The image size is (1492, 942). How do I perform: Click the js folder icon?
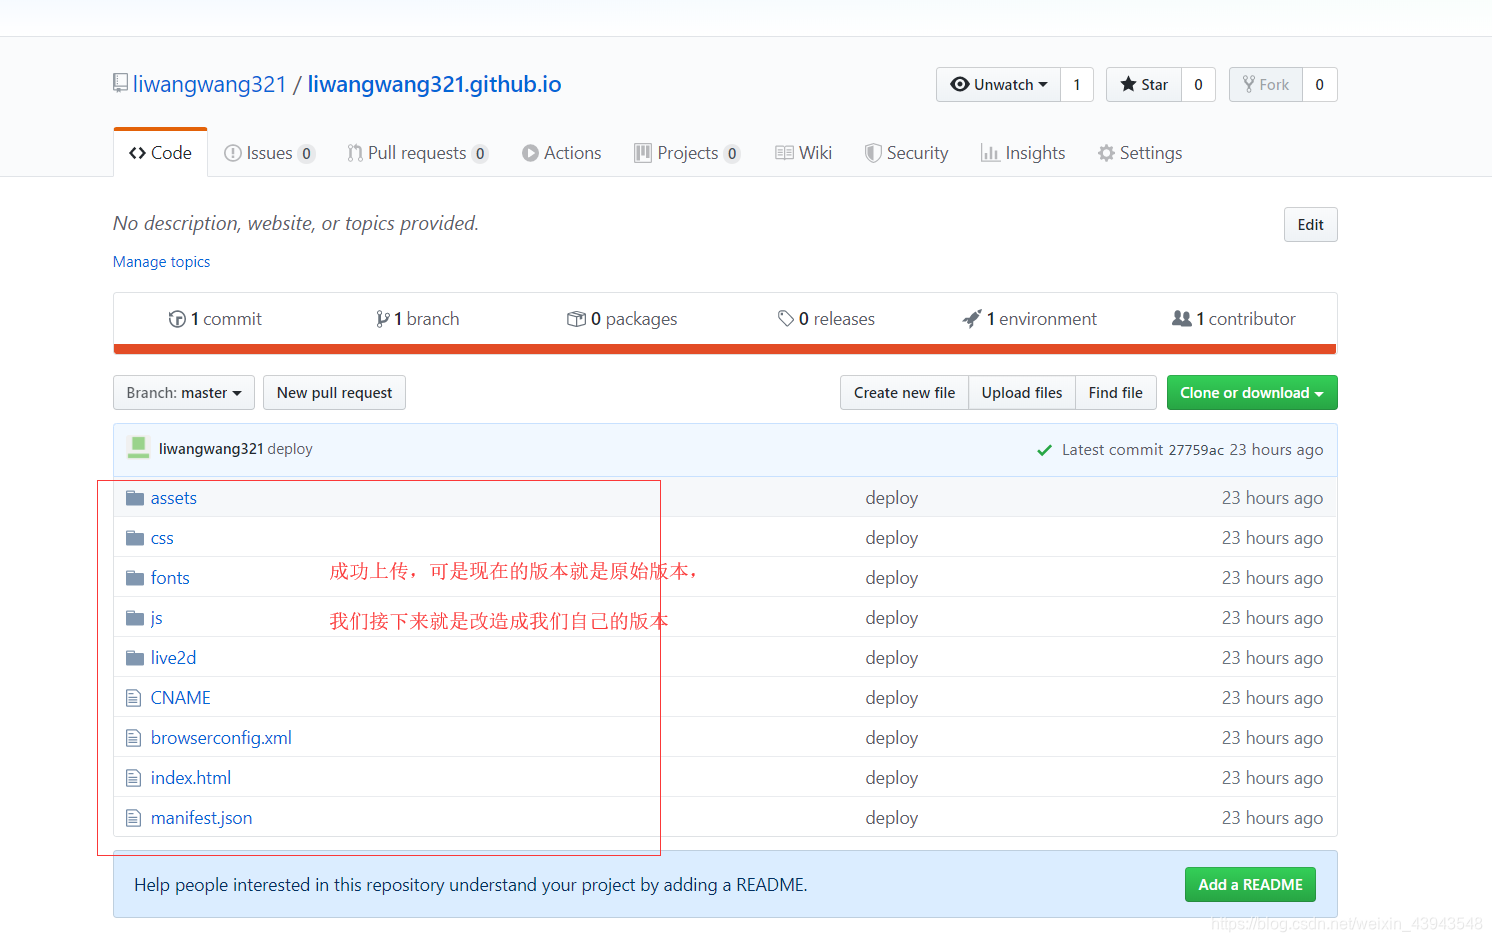point(135,618)
